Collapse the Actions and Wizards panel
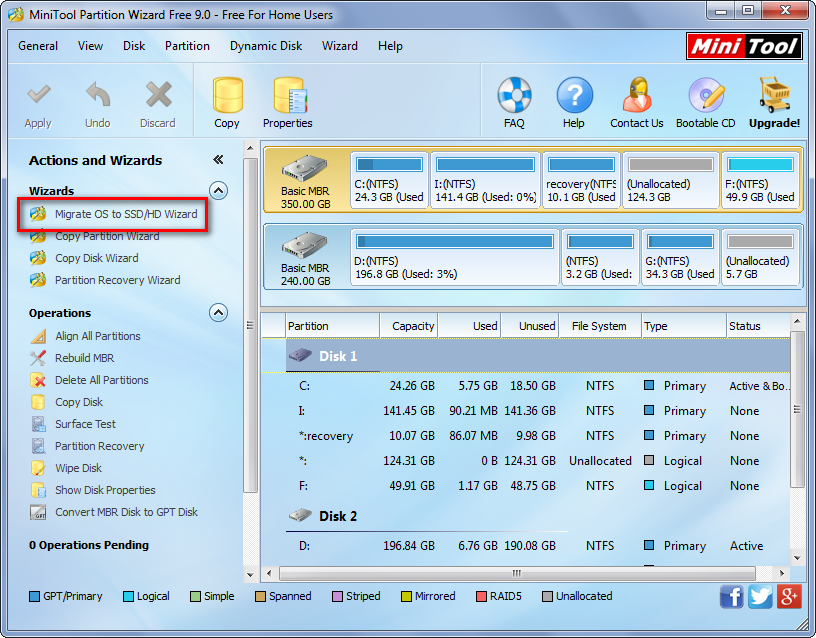 [219, 160]
